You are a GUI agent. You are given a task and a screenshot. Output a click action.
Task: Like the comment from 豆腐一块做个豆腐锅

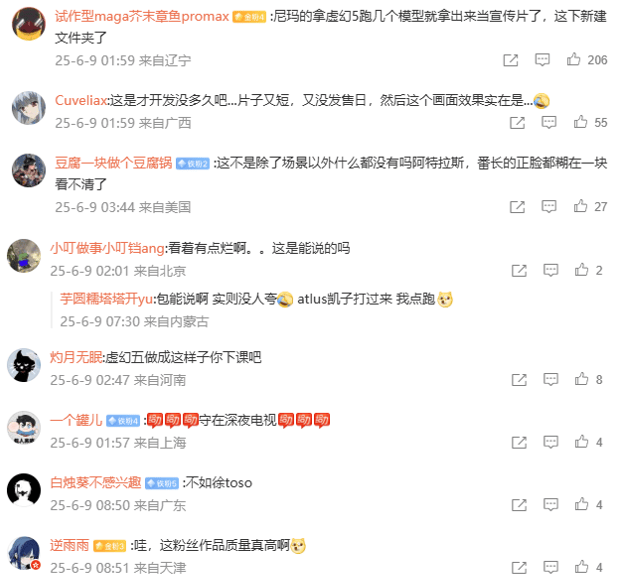point(580,206)
